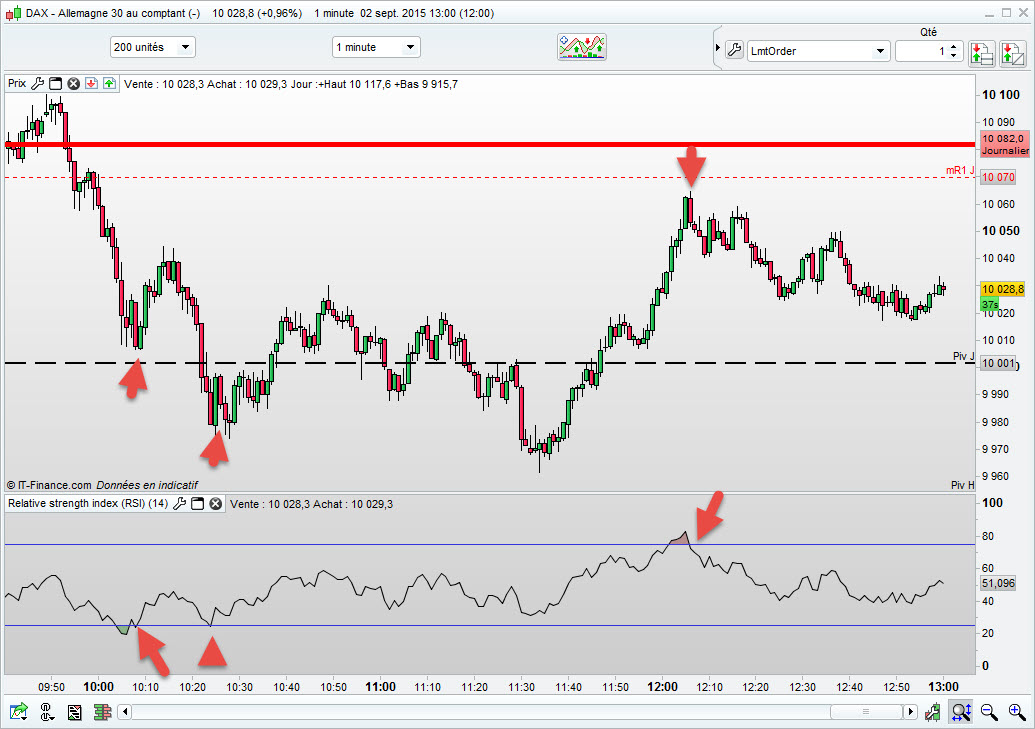Open RSI indicator wrench settings
1035x729 pixels.
point(179,504)
